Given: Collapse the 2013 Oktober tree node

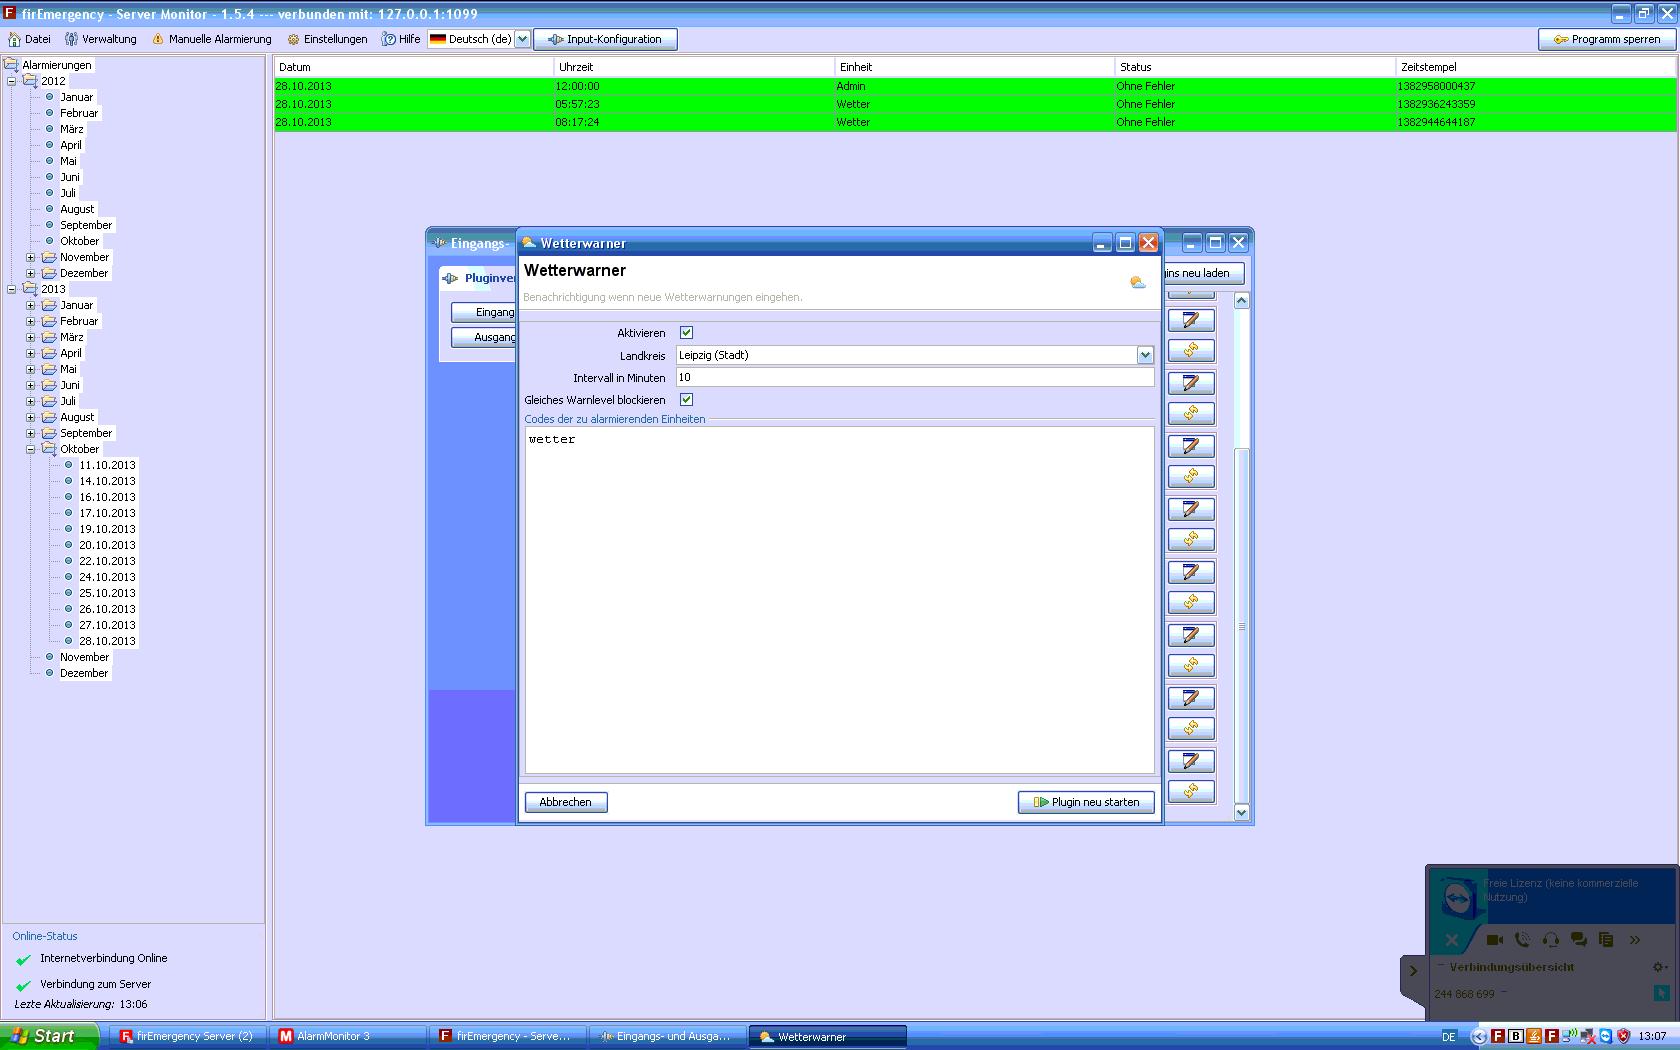Looking at the screenshot, I should pos(31,449).
